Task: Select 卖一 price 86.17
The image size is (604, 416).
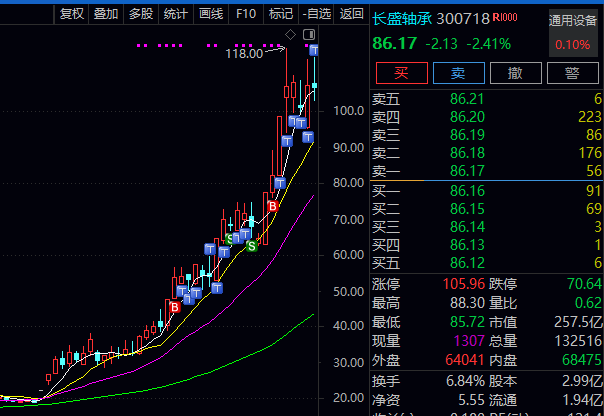Action: (467, 171)
